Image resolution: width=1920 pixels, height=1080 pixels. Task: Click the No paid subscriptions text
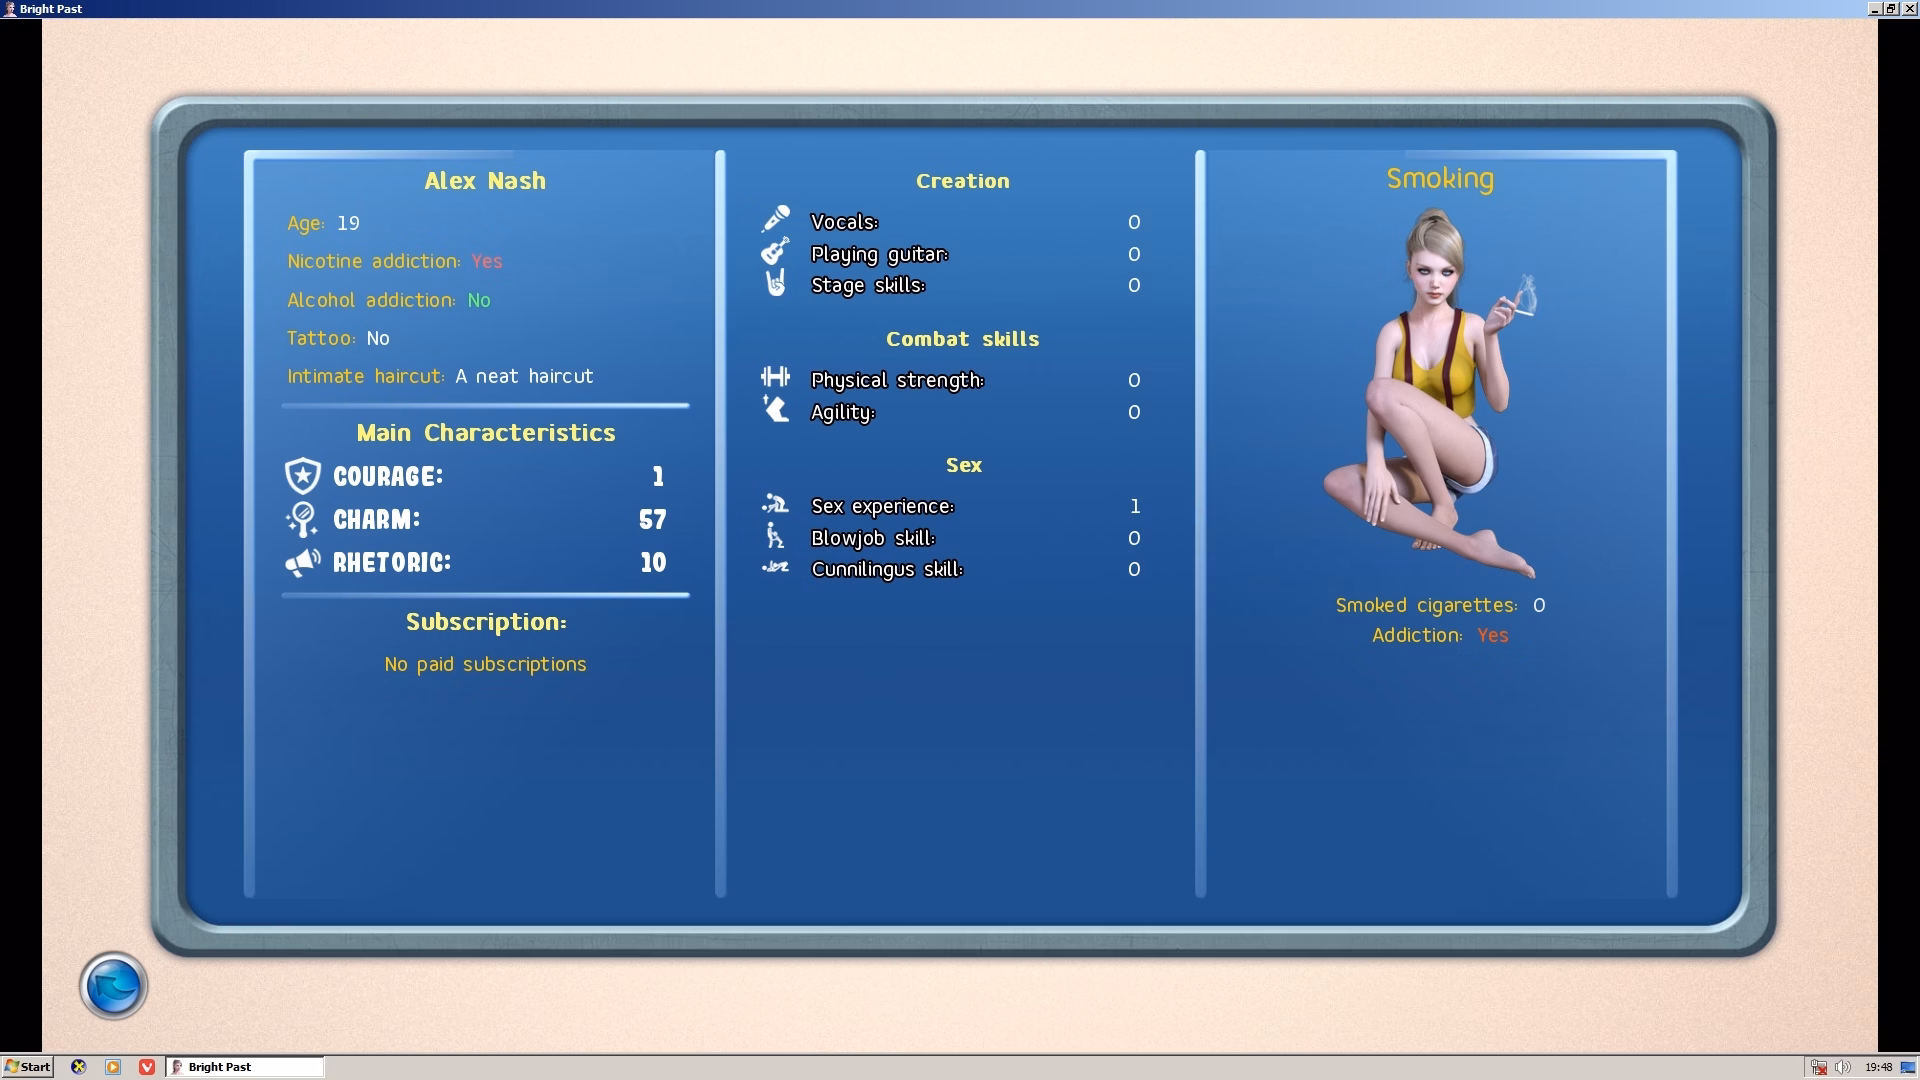(x=485, y=665)
